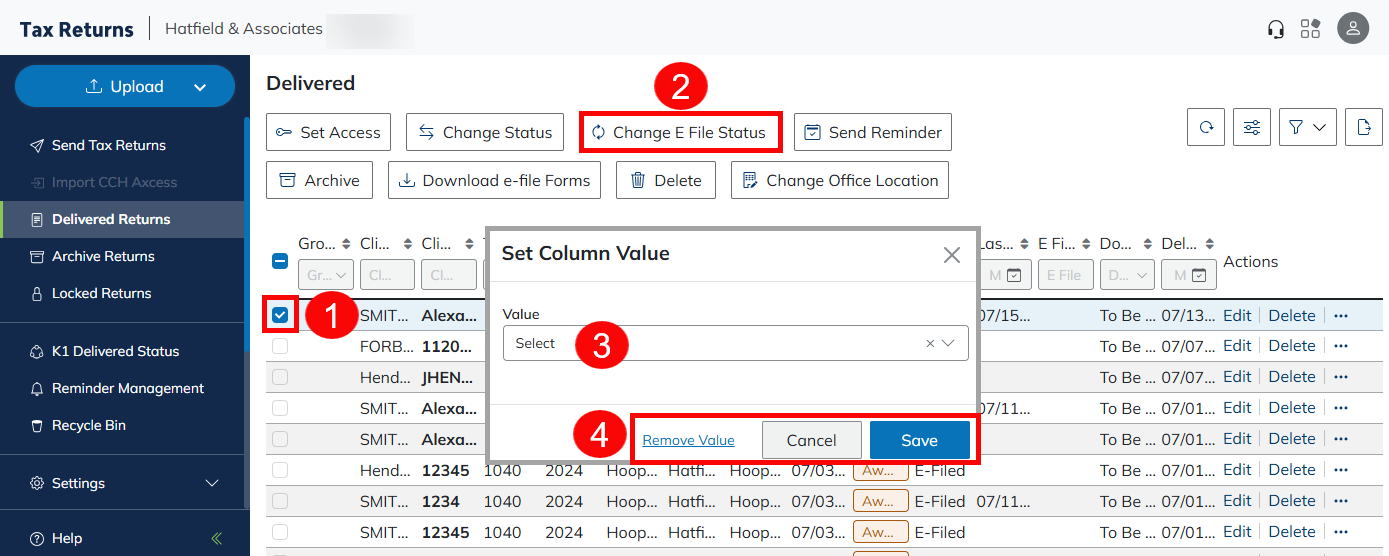Open the column settings sliders icon
This screenshot has width=1389, height=556.
[1252, 128]
